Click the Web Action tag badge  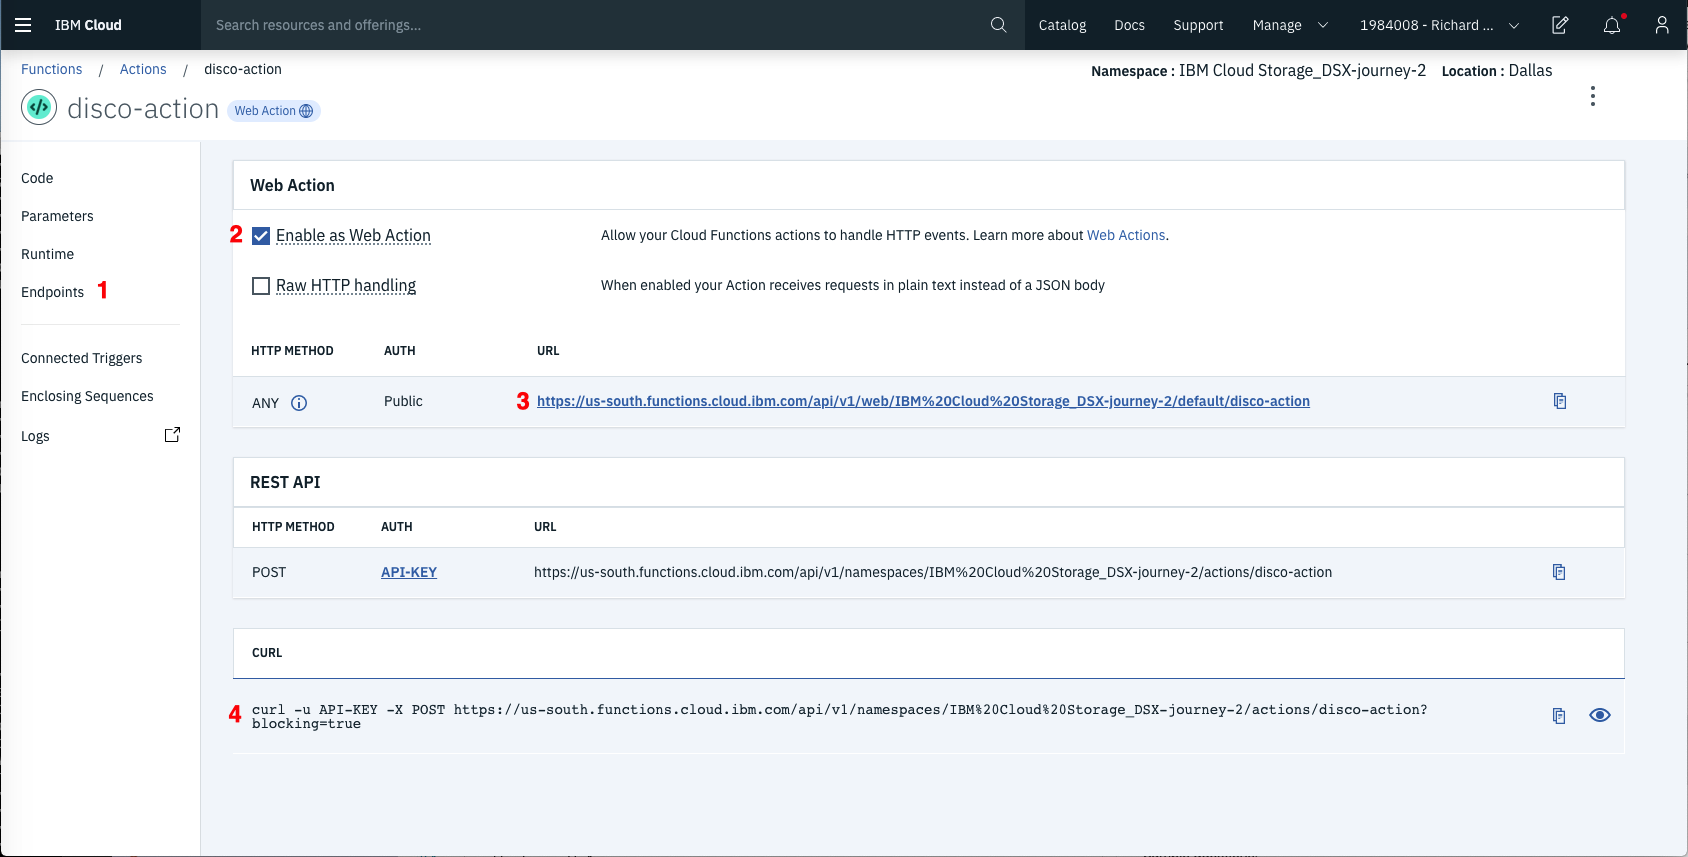pos(274,111)
